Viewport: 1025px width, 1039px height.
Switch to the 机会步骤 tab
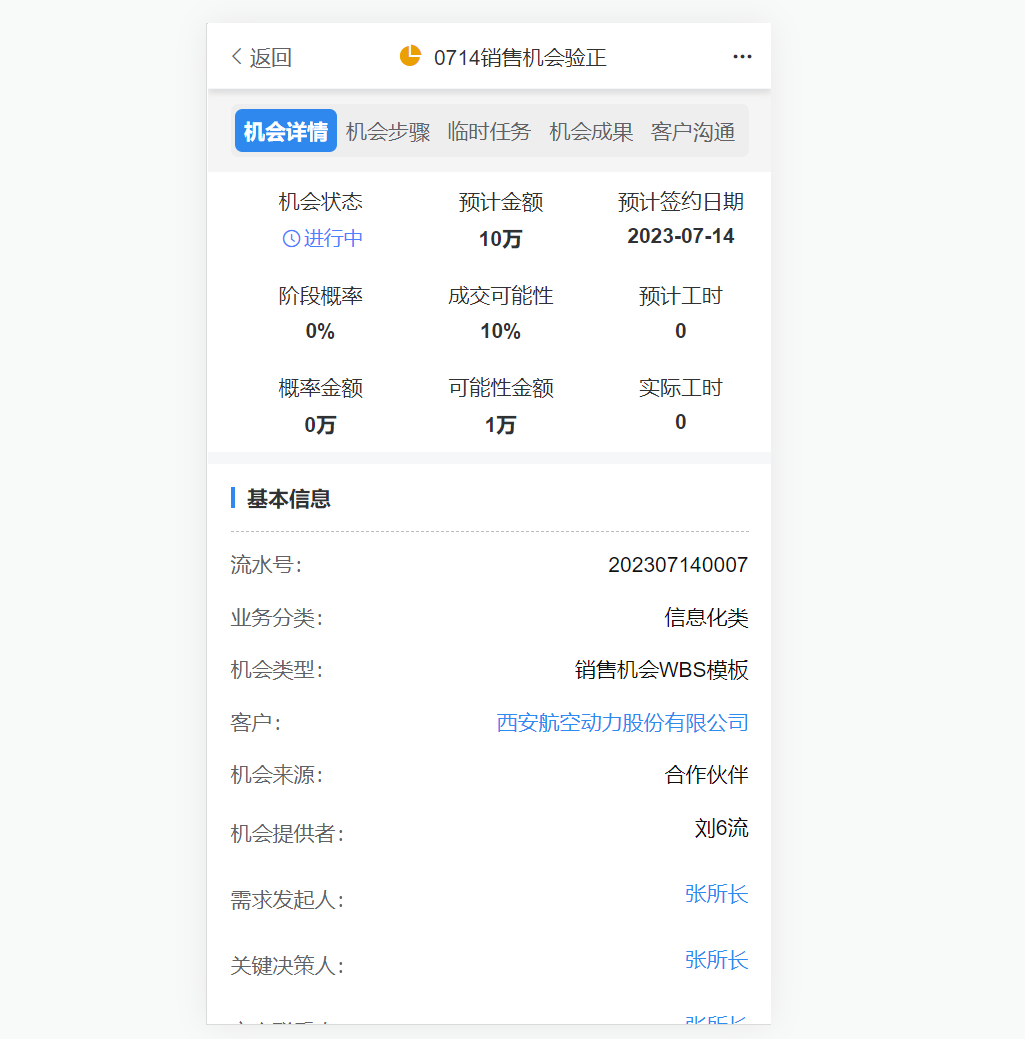click(388, 131)
